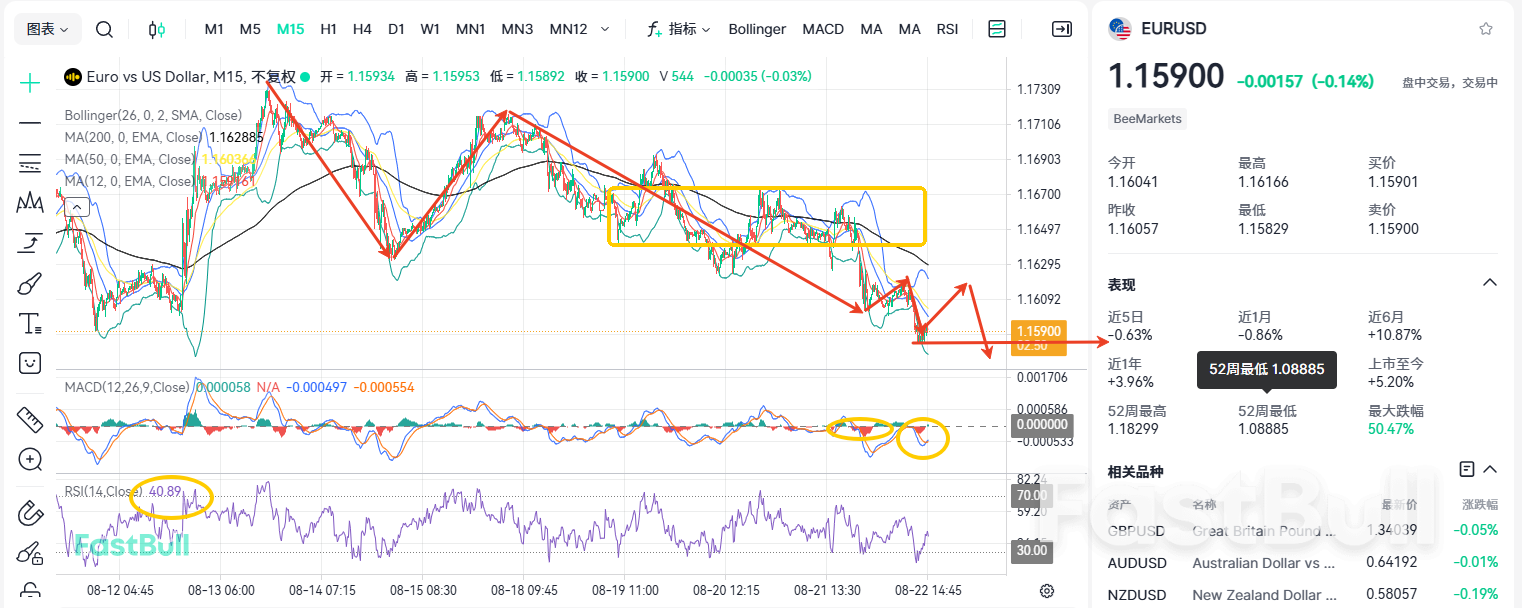The image size is (1522, 608).
Task: Pick the ruler measurement tool
Action: pos(30,420)
